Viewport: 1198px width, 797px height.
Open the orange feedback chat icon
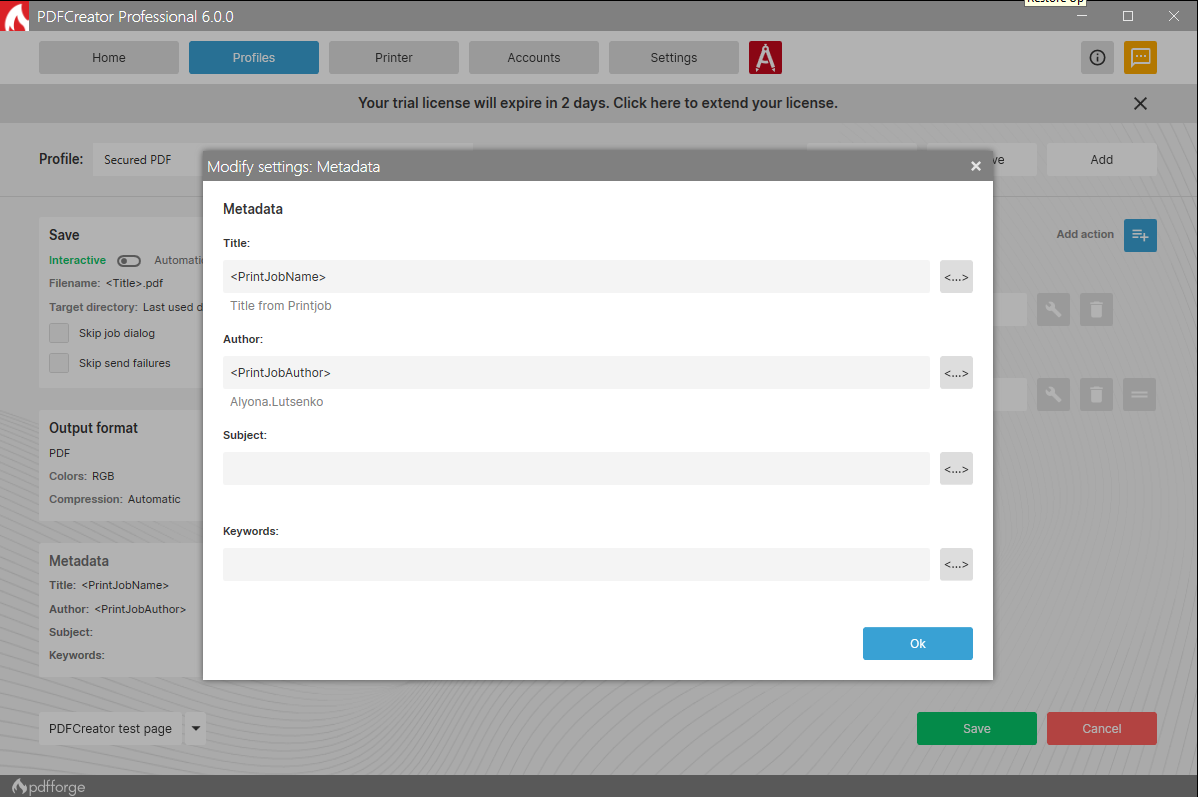click(1140, 57)
